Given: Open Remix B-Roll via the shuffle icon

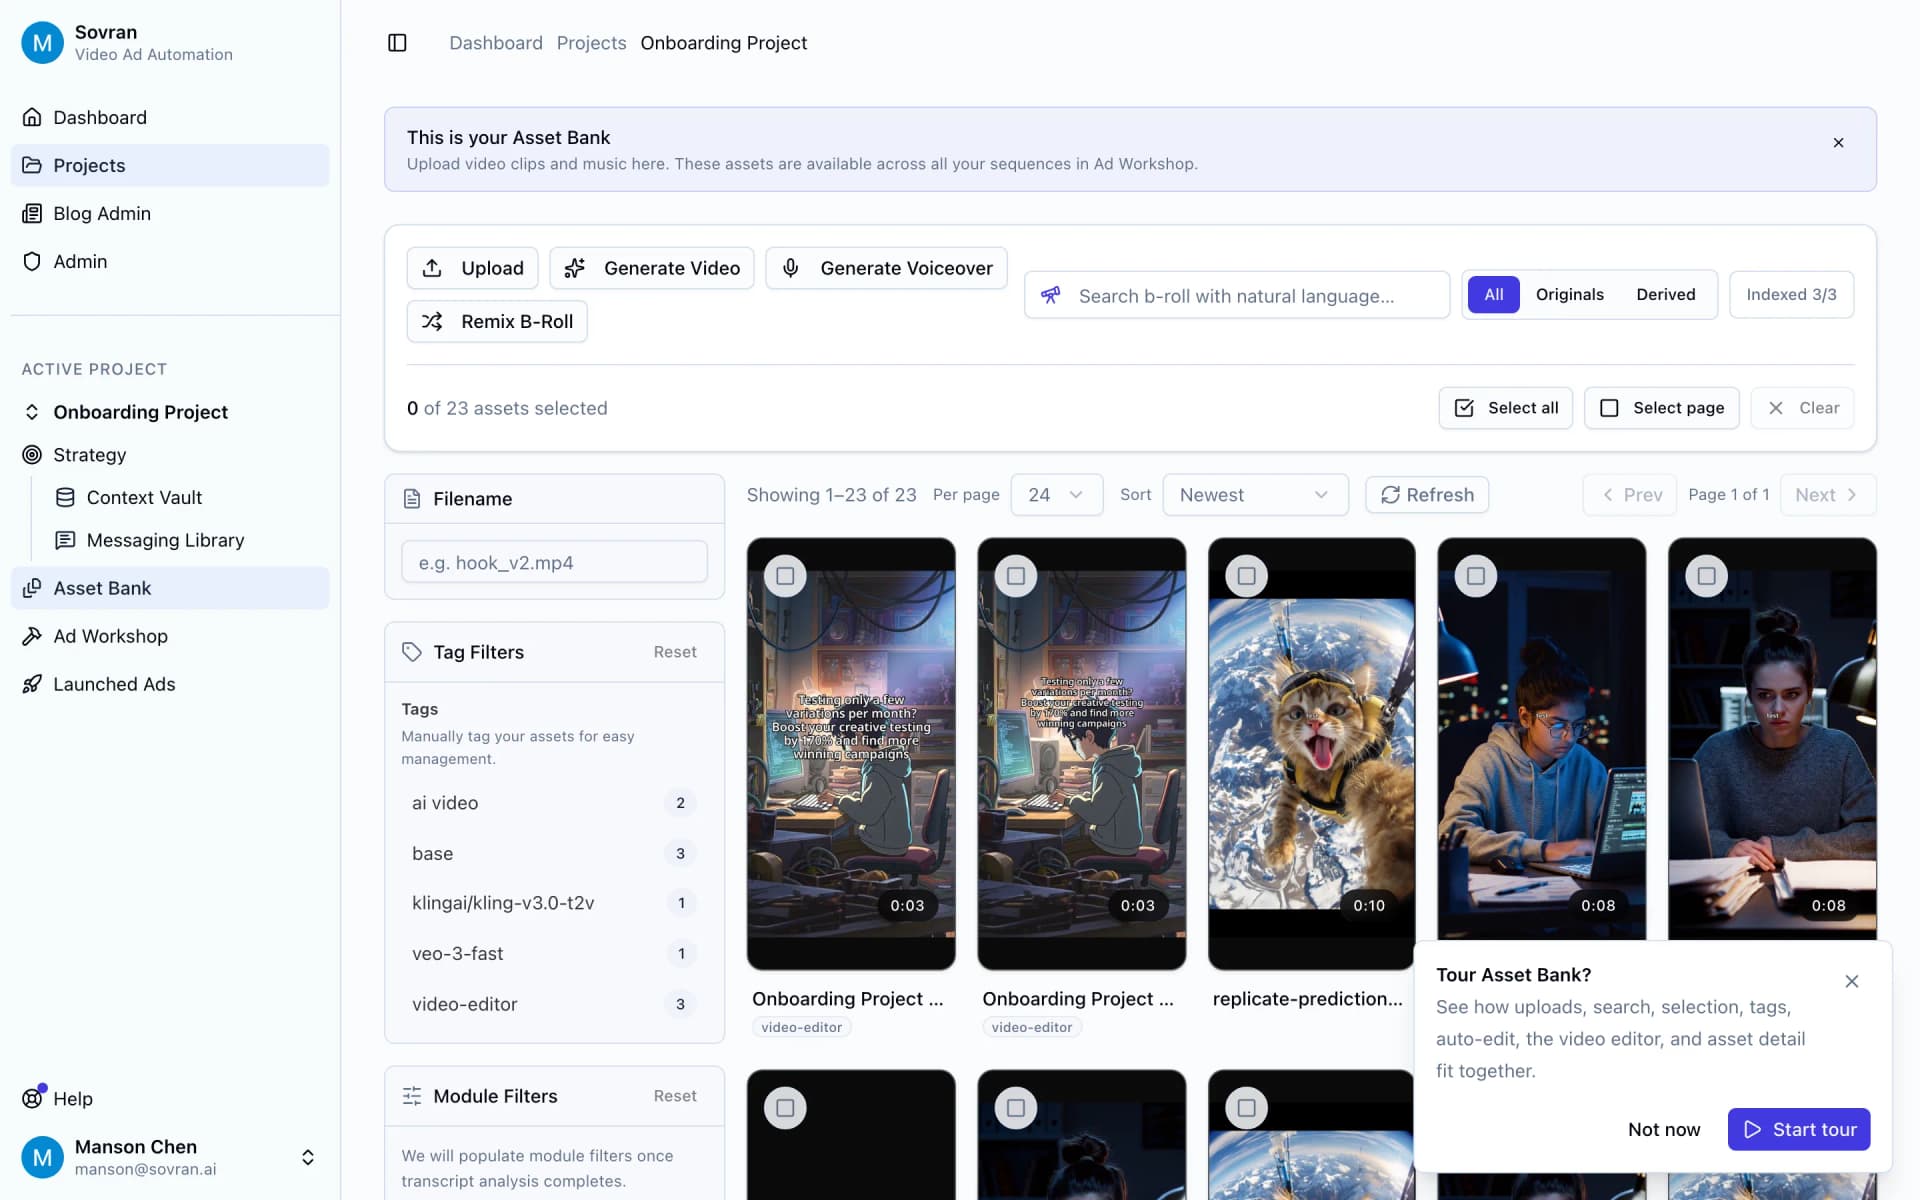Looking at the screenshot, I should click(432, 321).
